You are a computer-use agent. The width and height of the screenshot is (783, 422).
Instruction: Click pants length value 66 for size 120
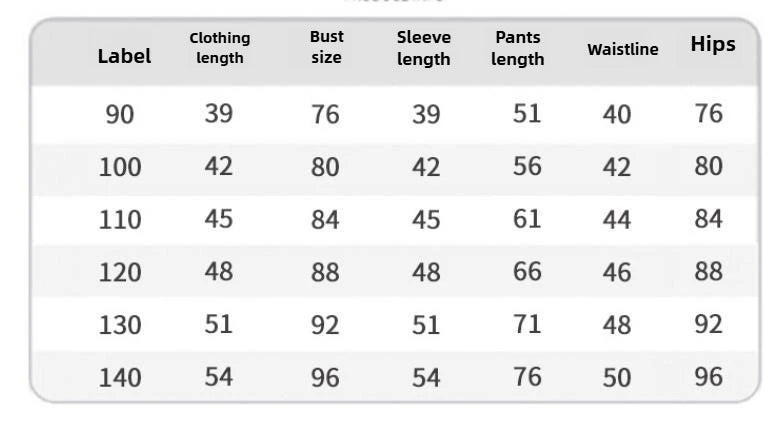click(527, 271)
